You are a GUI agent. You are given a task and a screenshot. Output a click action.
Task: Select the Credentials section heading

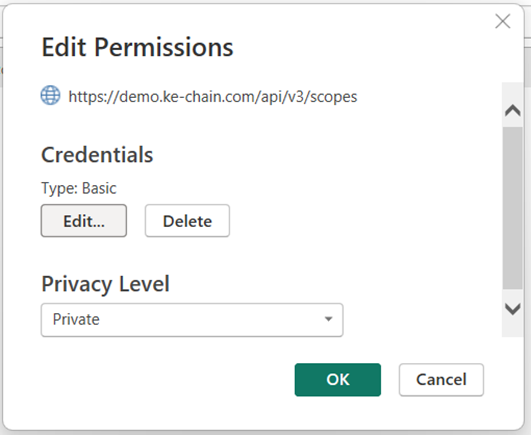97,155
